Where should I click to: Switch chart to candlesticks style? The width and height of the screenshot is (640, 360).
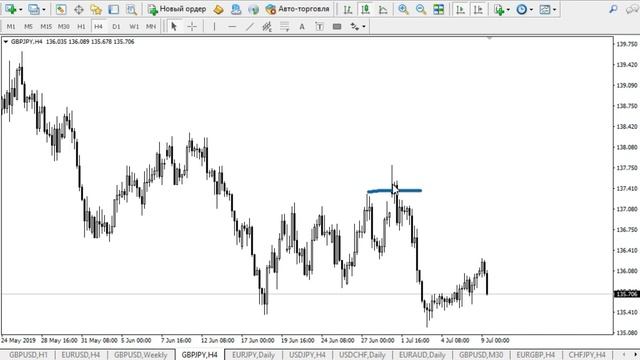[365, 9]
